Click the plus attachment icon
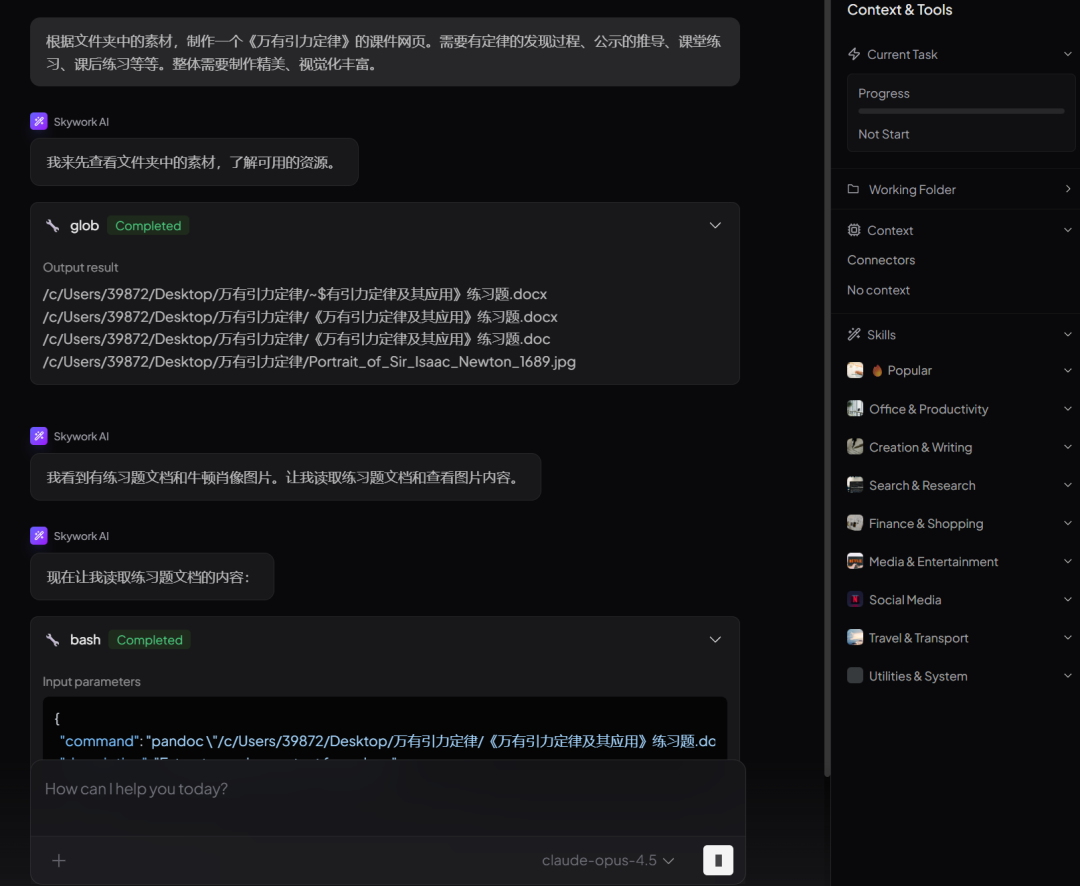The image size is (1080, 886). (59, 860)
